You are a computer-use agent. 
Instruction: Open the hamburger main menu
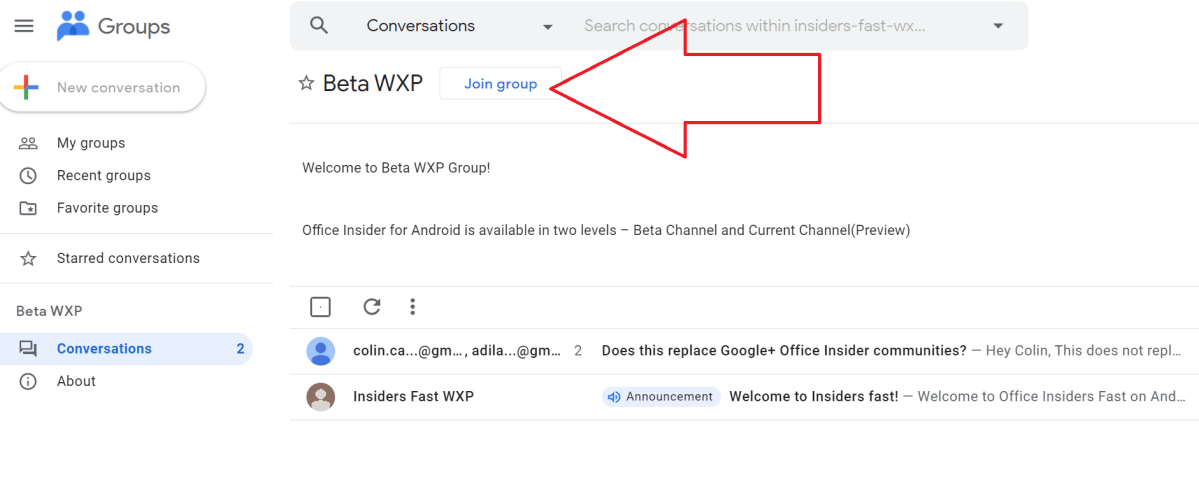click(24, 26)
